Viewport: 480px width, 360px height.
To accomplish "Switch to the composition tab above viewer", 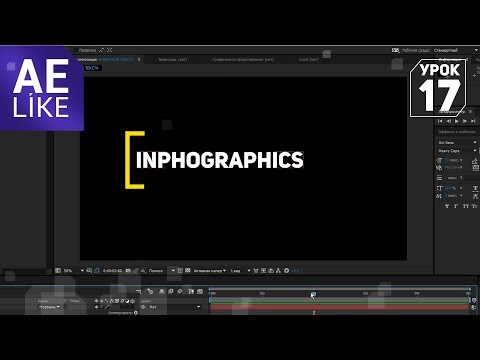I will (x=108, y=59).
